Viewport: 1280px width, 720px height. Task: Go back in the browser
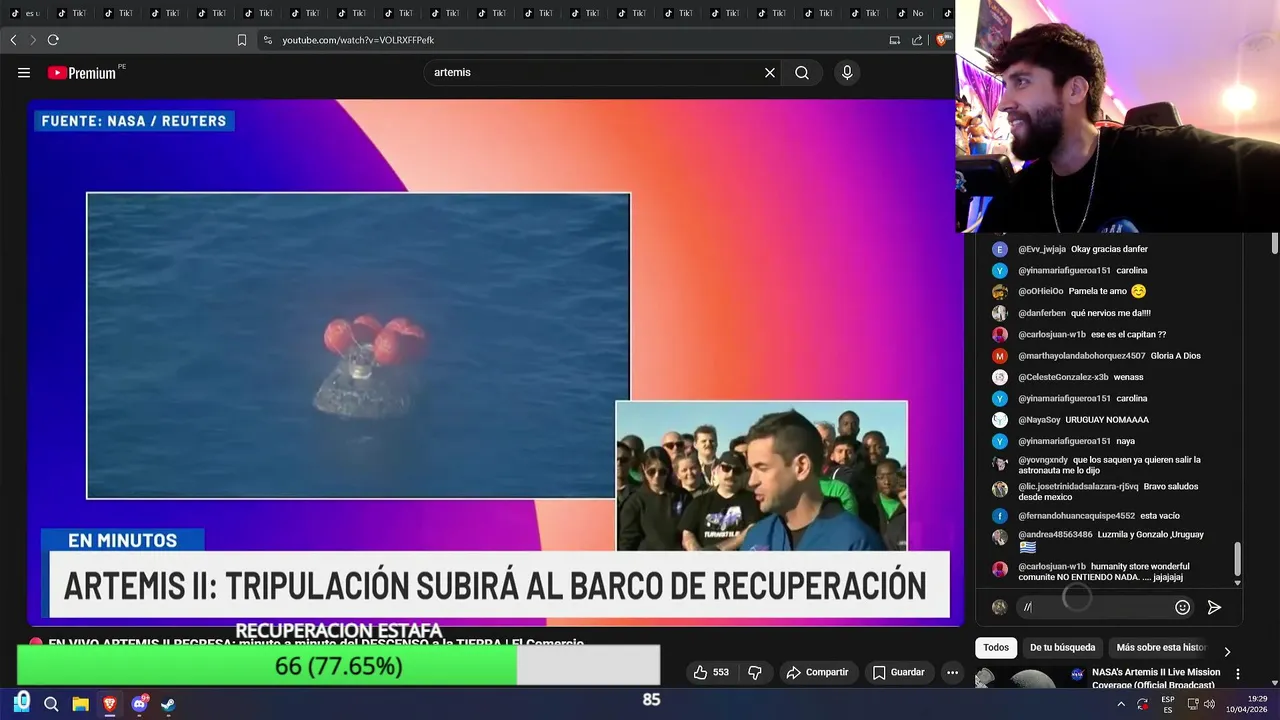pos(13,40)
